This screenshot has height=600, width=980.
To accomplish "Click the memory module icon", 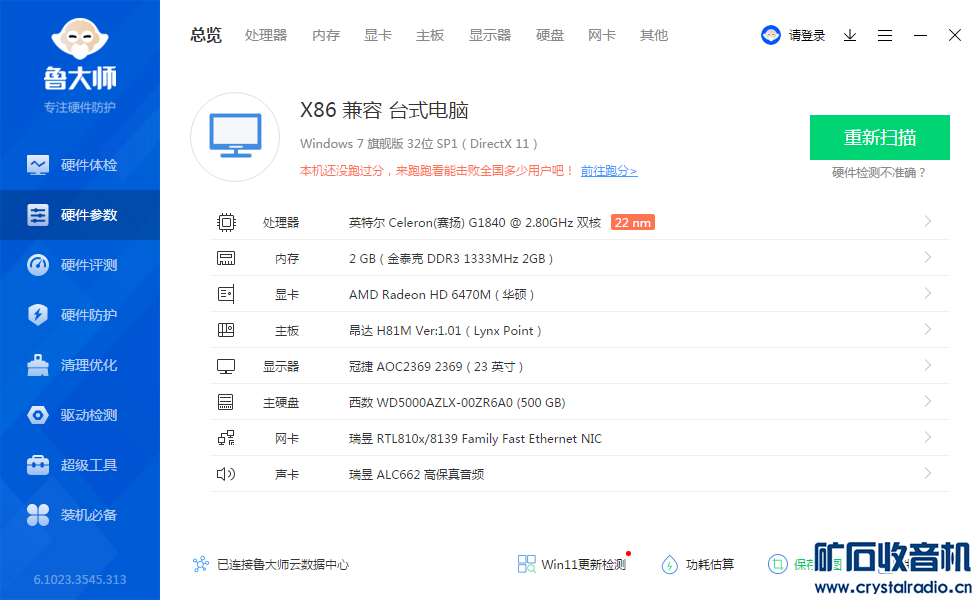I will [226, 258].
